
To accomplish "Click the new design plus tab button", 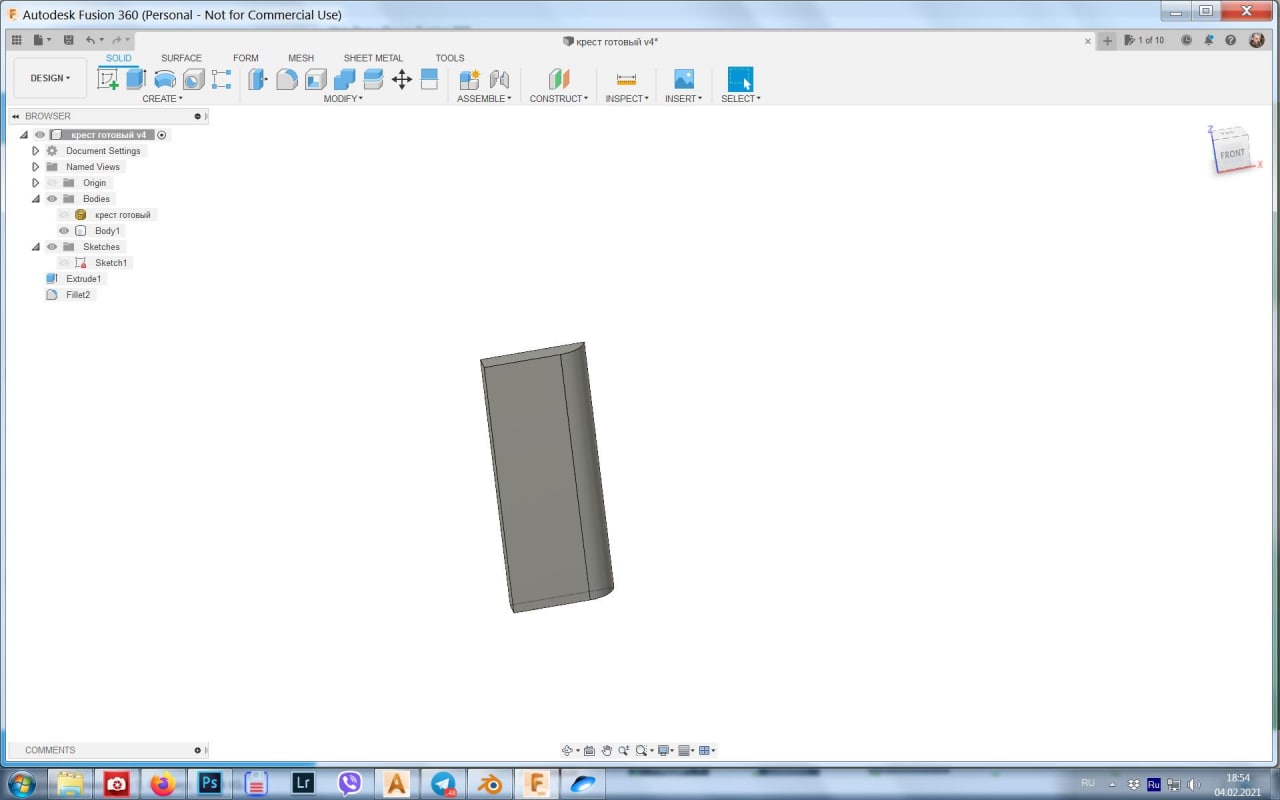I will [x=1107, y=41].
